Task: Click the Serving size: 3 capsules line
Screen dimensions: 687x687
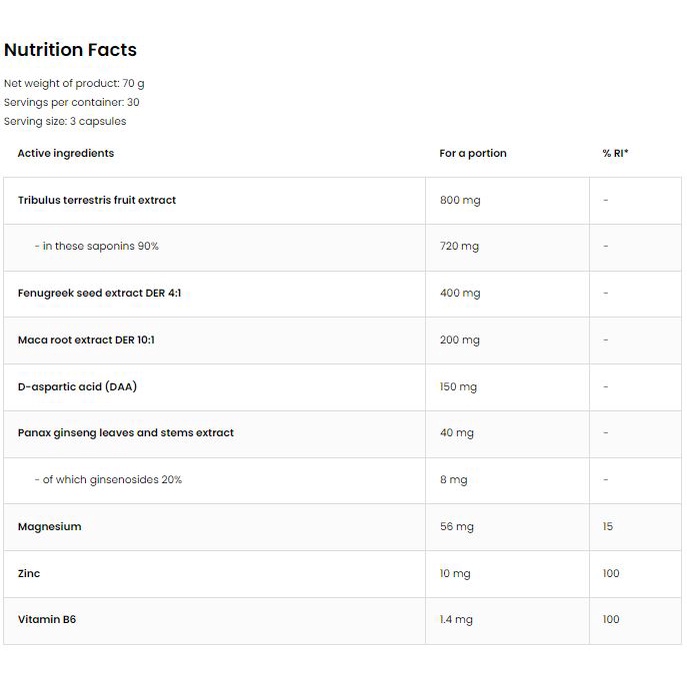Action: coord(65,121)
